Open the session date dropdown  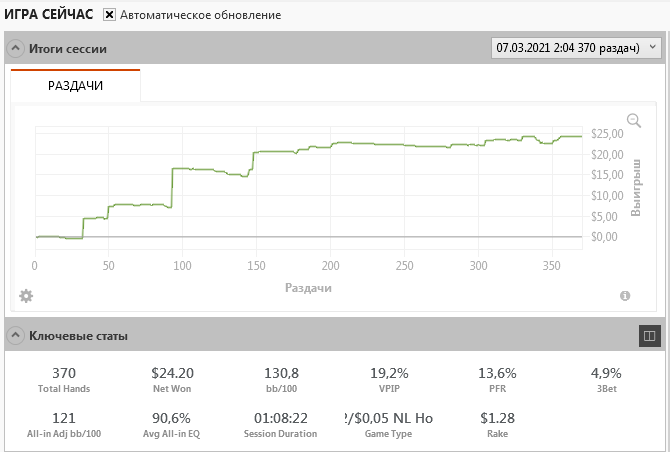click(x=576, y=47)
